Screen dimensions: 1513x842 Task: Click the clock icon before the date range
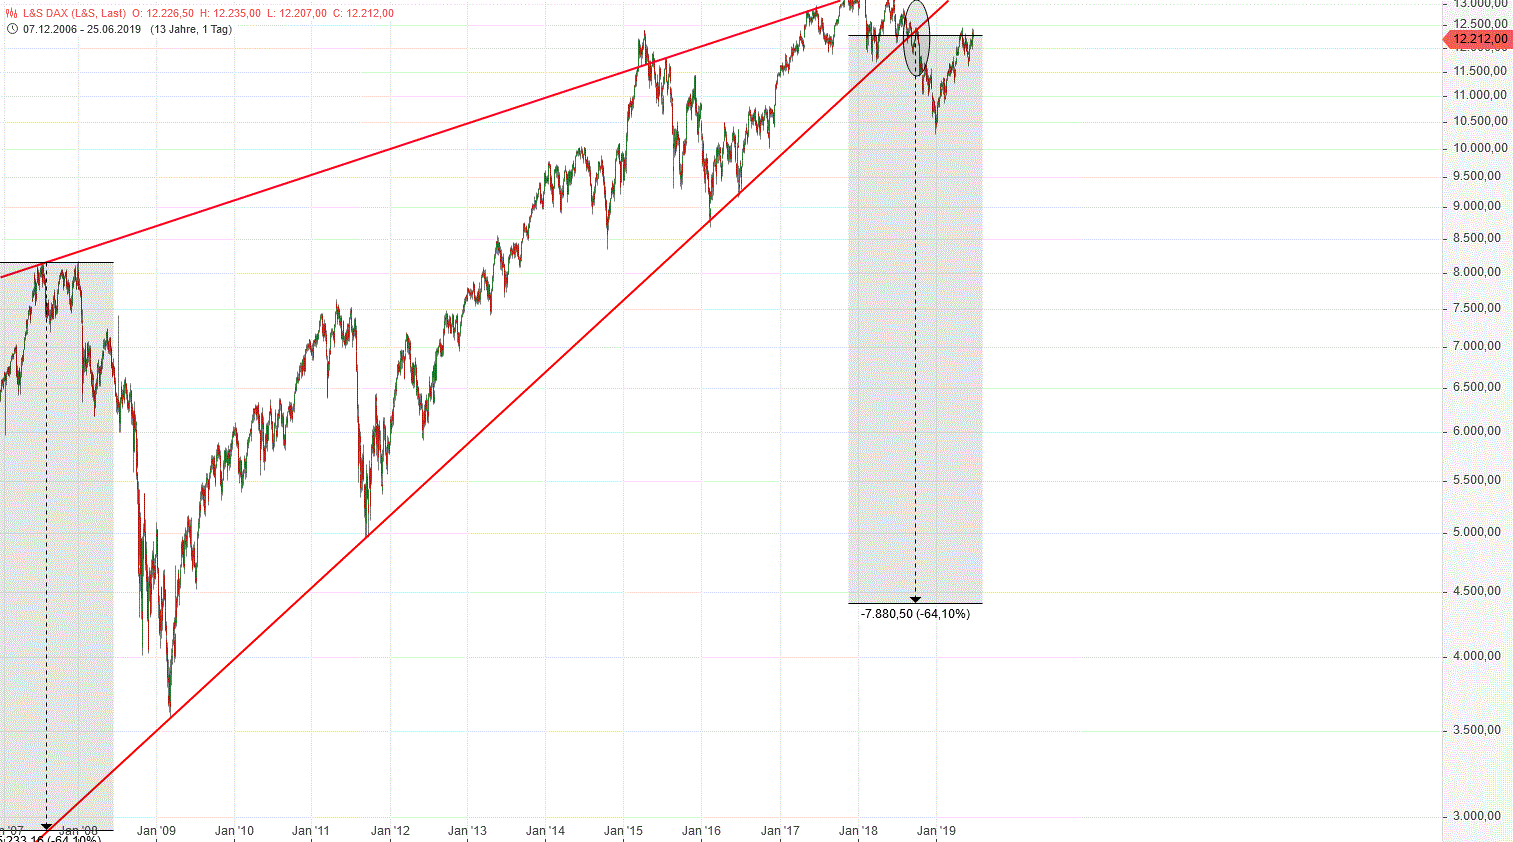tap(12, 29)
